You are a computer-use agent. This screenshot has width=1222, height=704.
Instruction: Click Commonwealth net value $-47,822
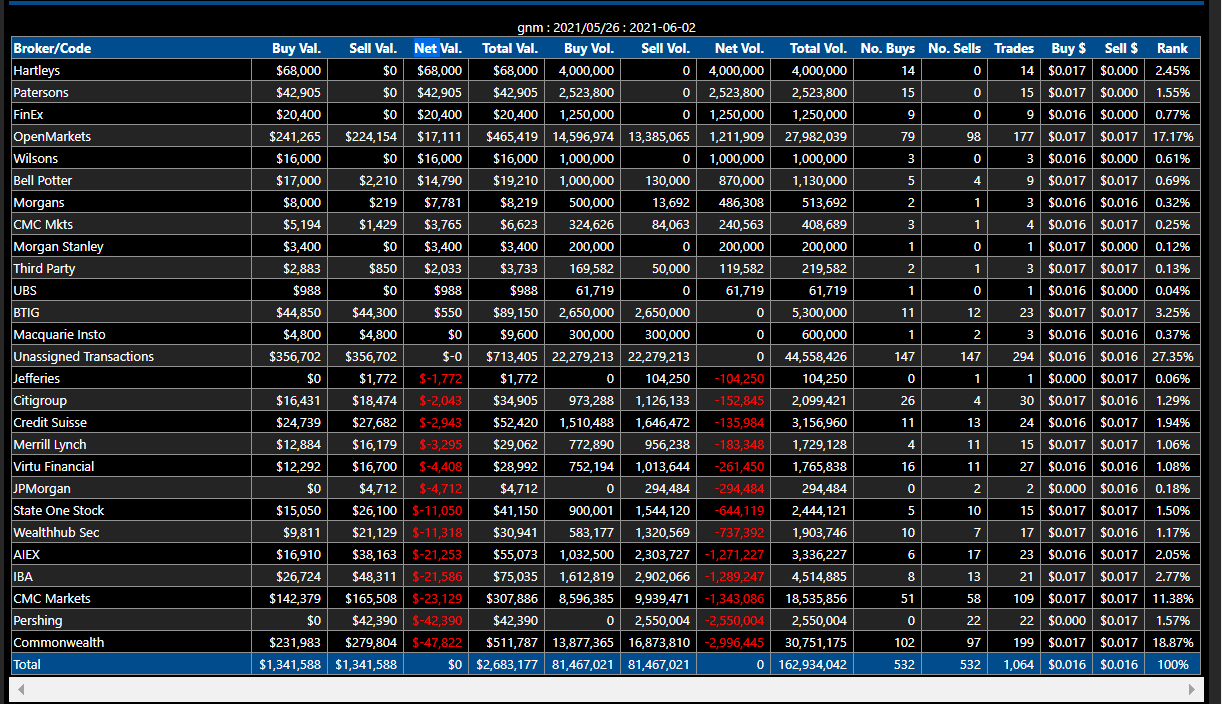click(x=437, y=642)
